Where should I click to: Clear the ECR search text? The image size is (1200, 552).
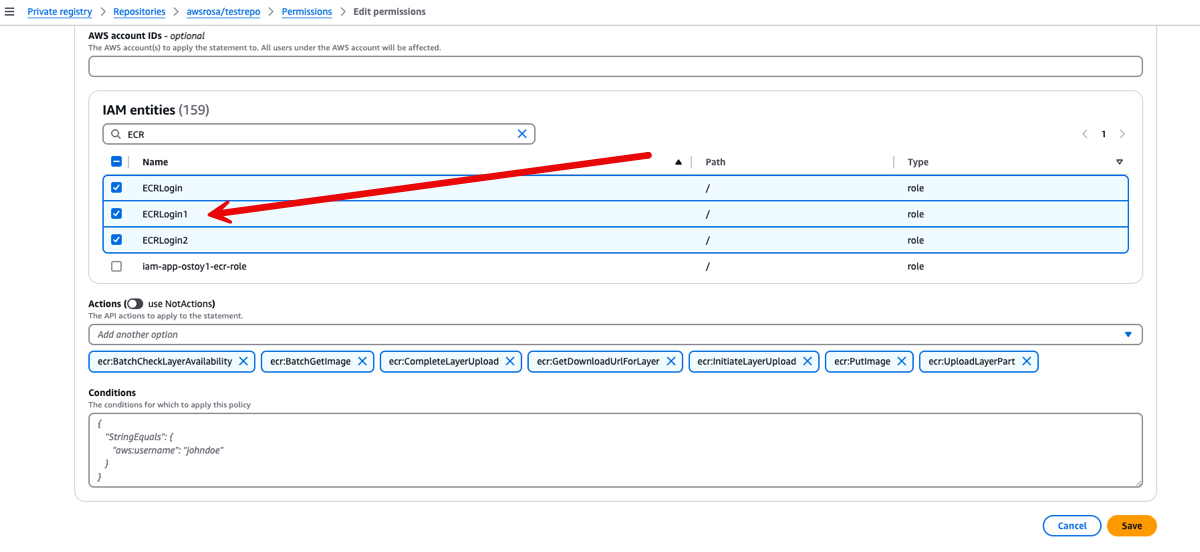point(522,134)
